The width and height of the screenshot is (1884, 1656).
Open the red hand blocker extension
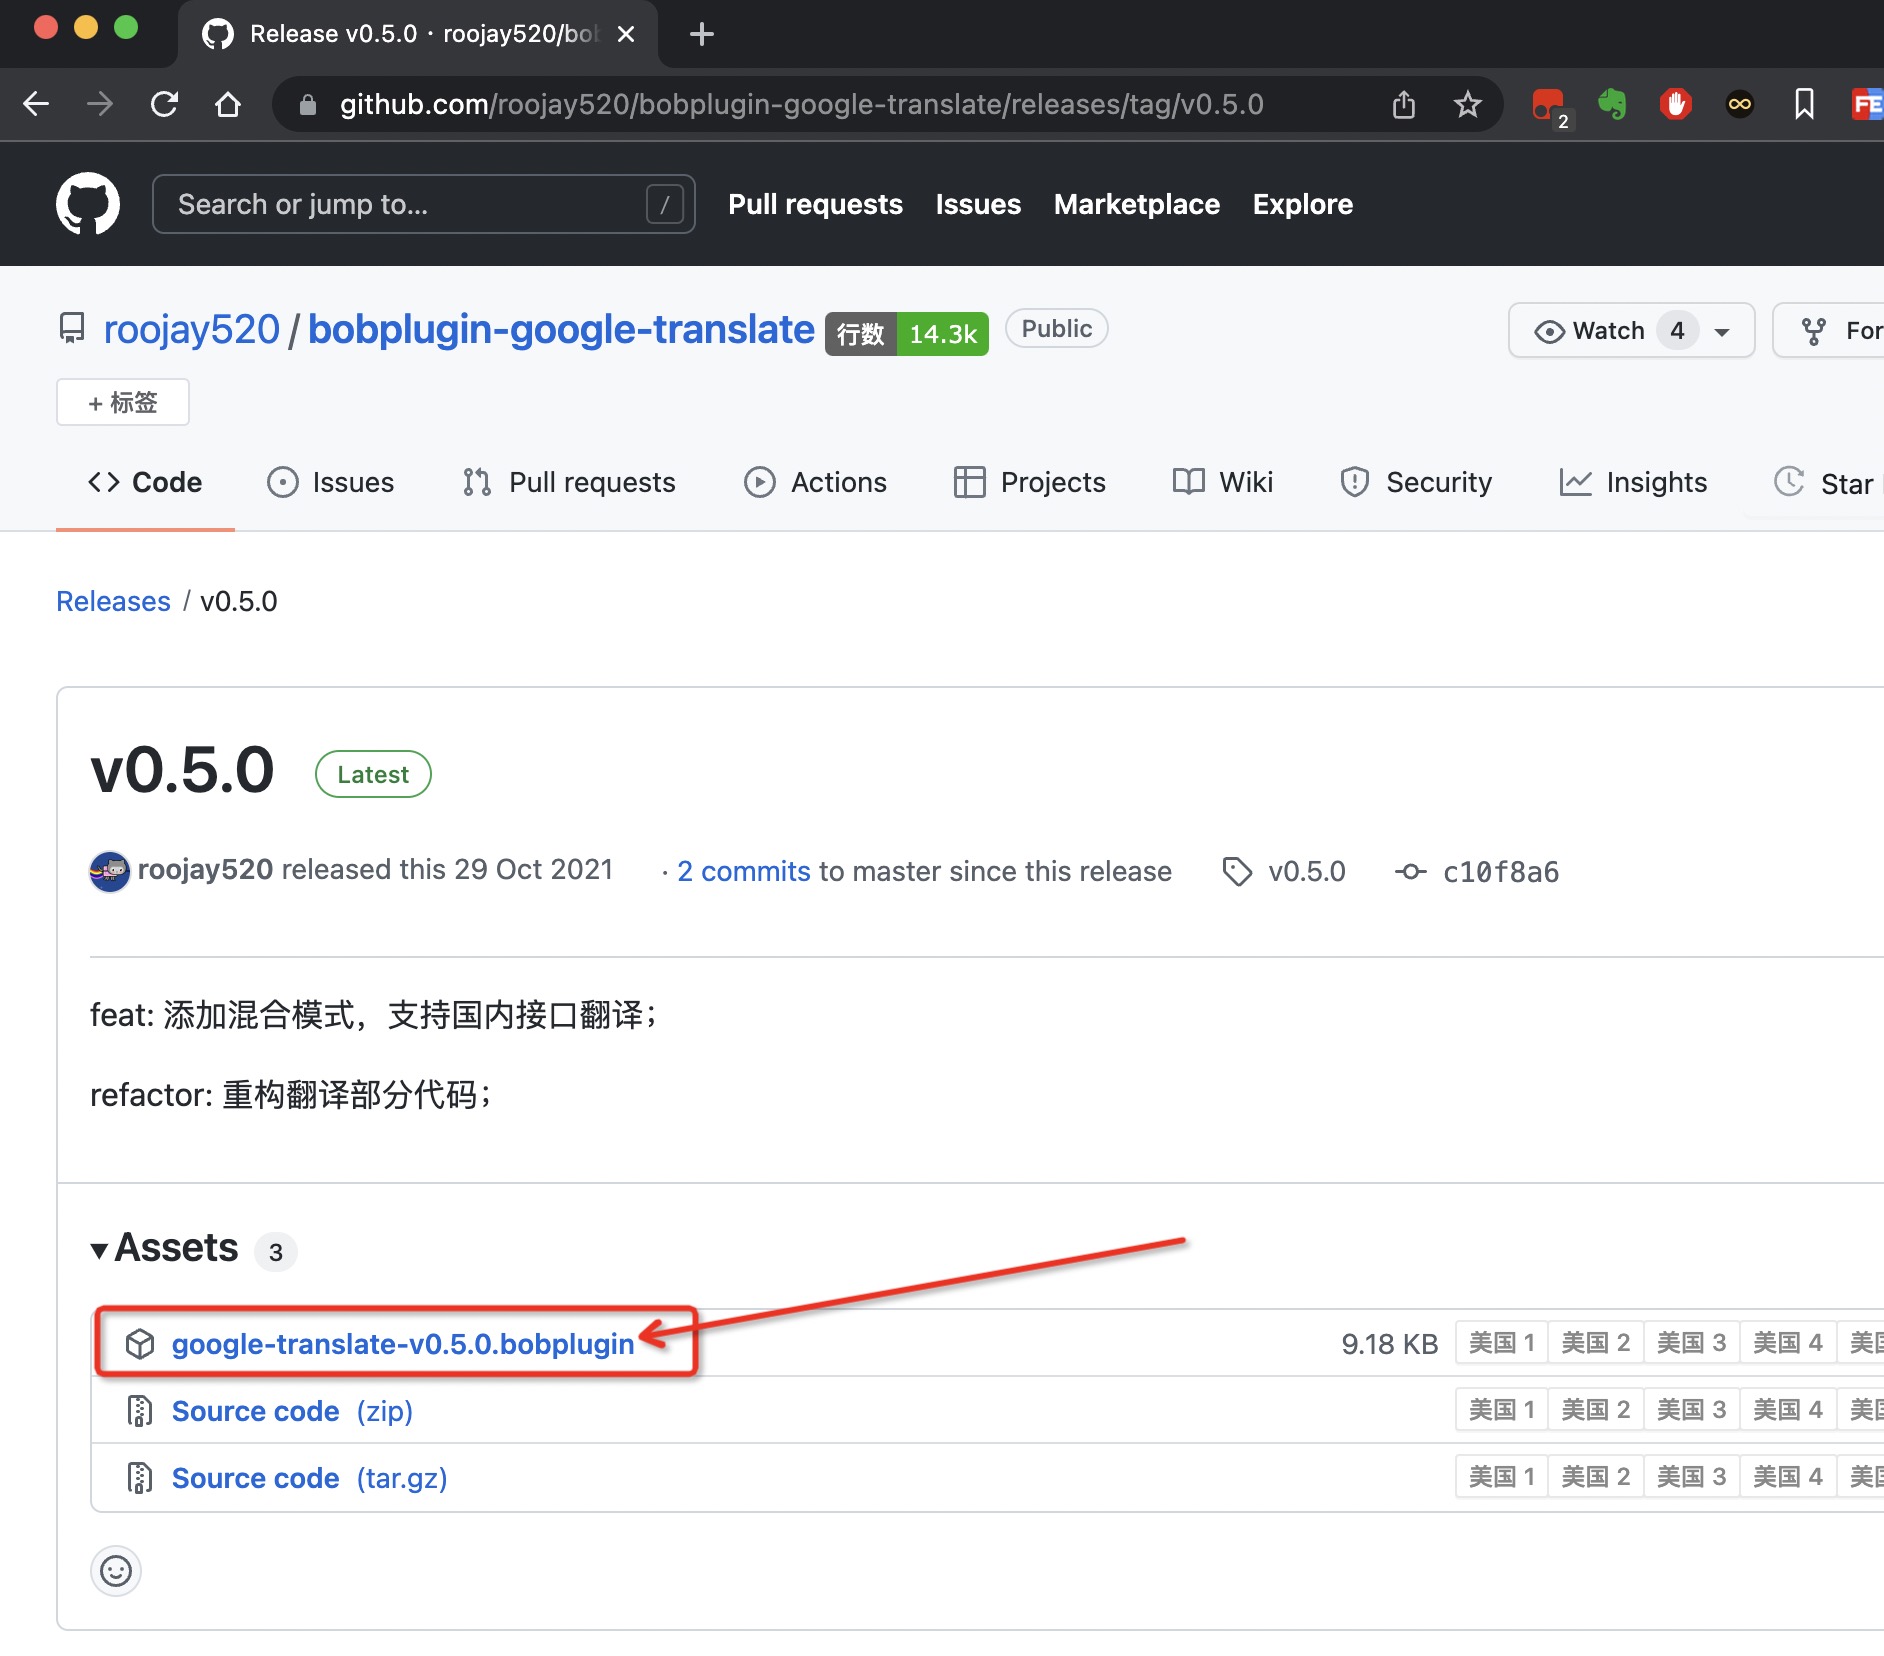tap(1676, 104)
